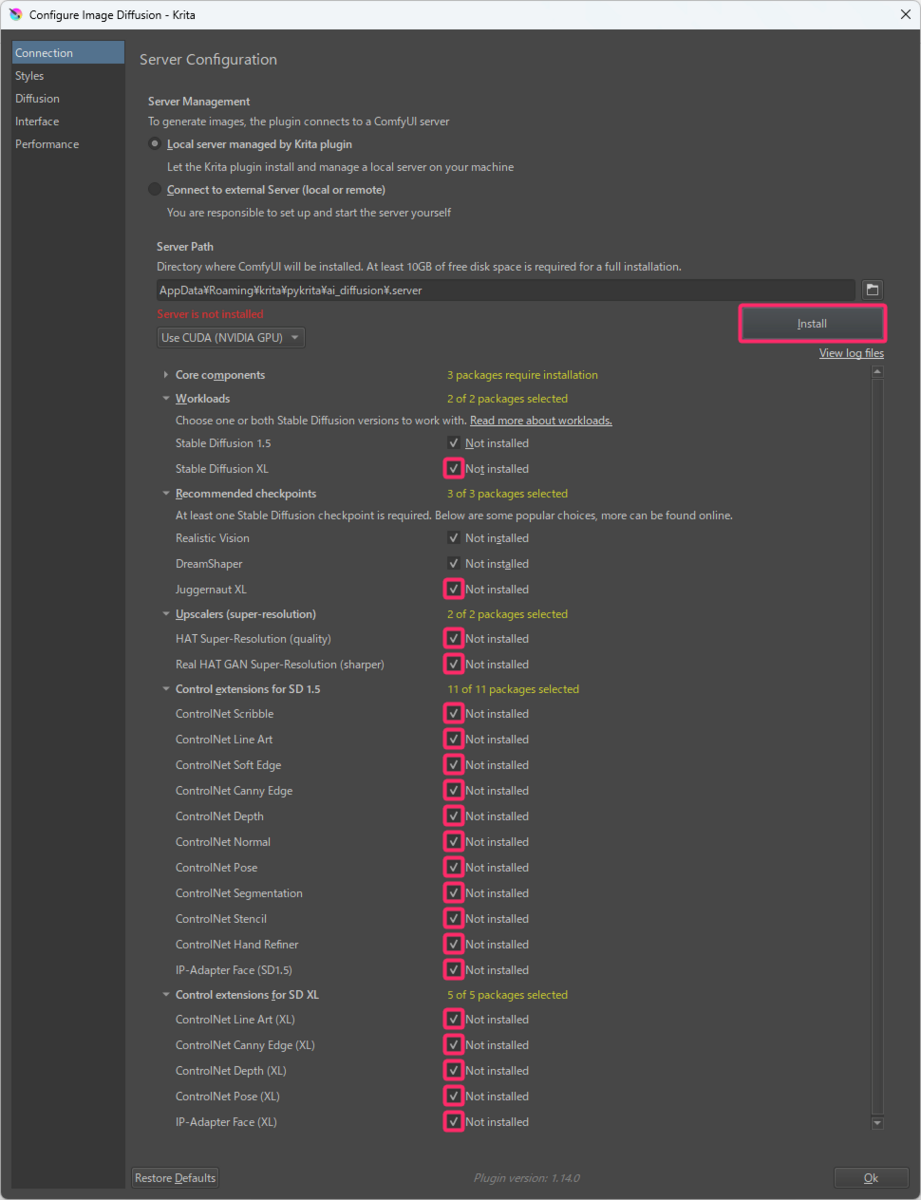Toggle ControlNet Depth (XL) checkbox
Screen dimensions: 921x1200
click(454, 1071)
